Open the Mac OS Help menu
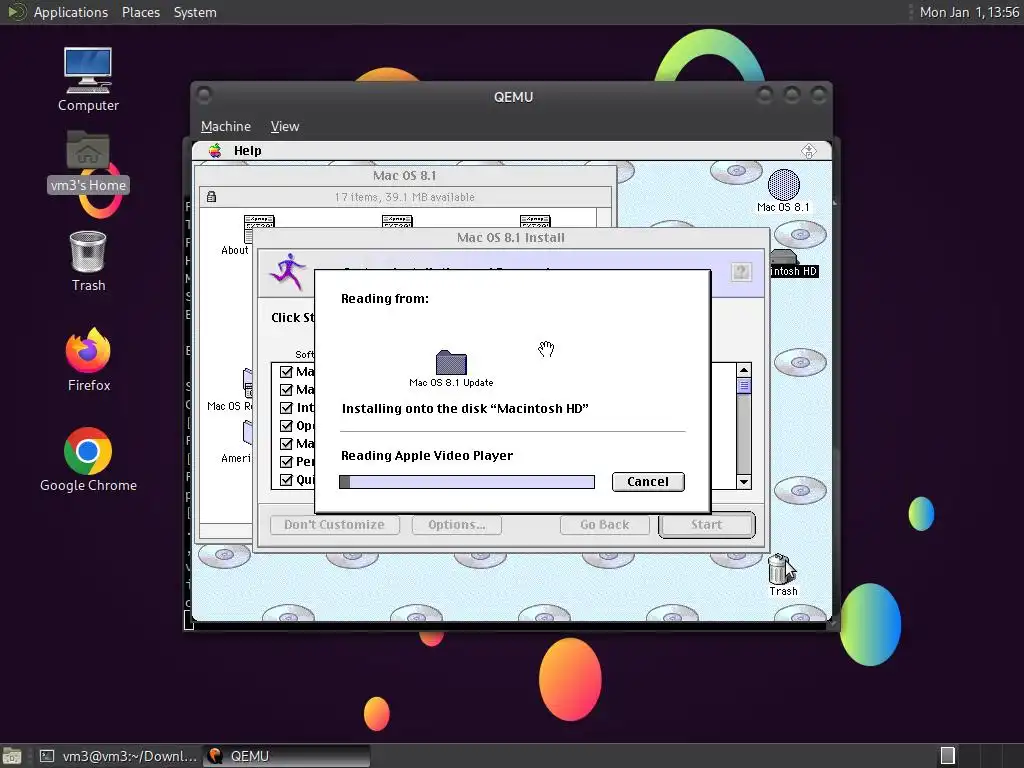The width and height of the screenshot is (1024, 768). click(248, 151)
